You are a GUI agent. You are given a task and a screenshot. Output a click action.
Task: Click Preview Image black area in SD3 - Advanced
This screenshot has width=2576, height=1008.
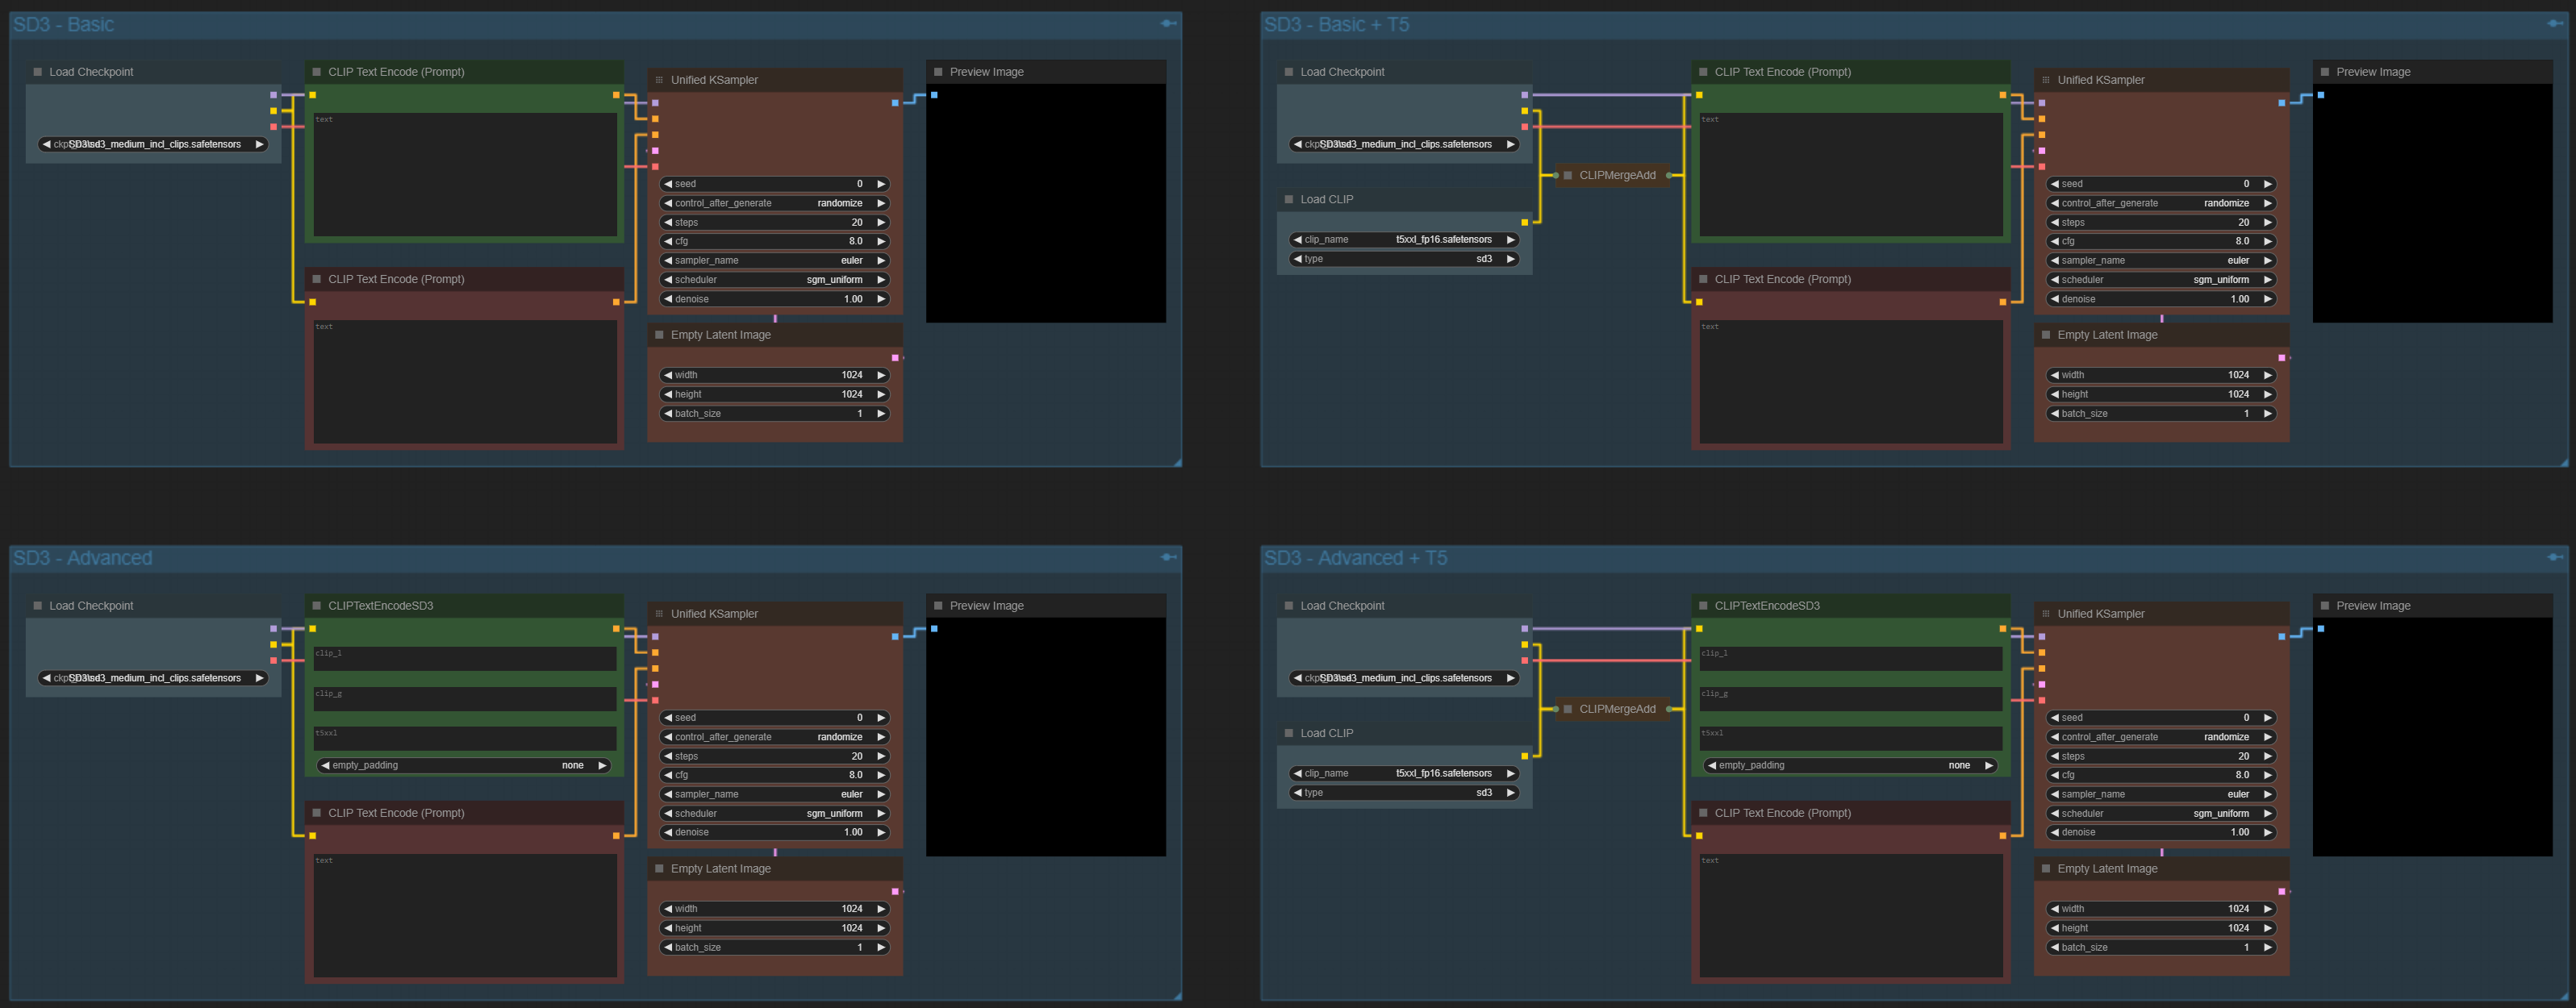point(1046,737)
